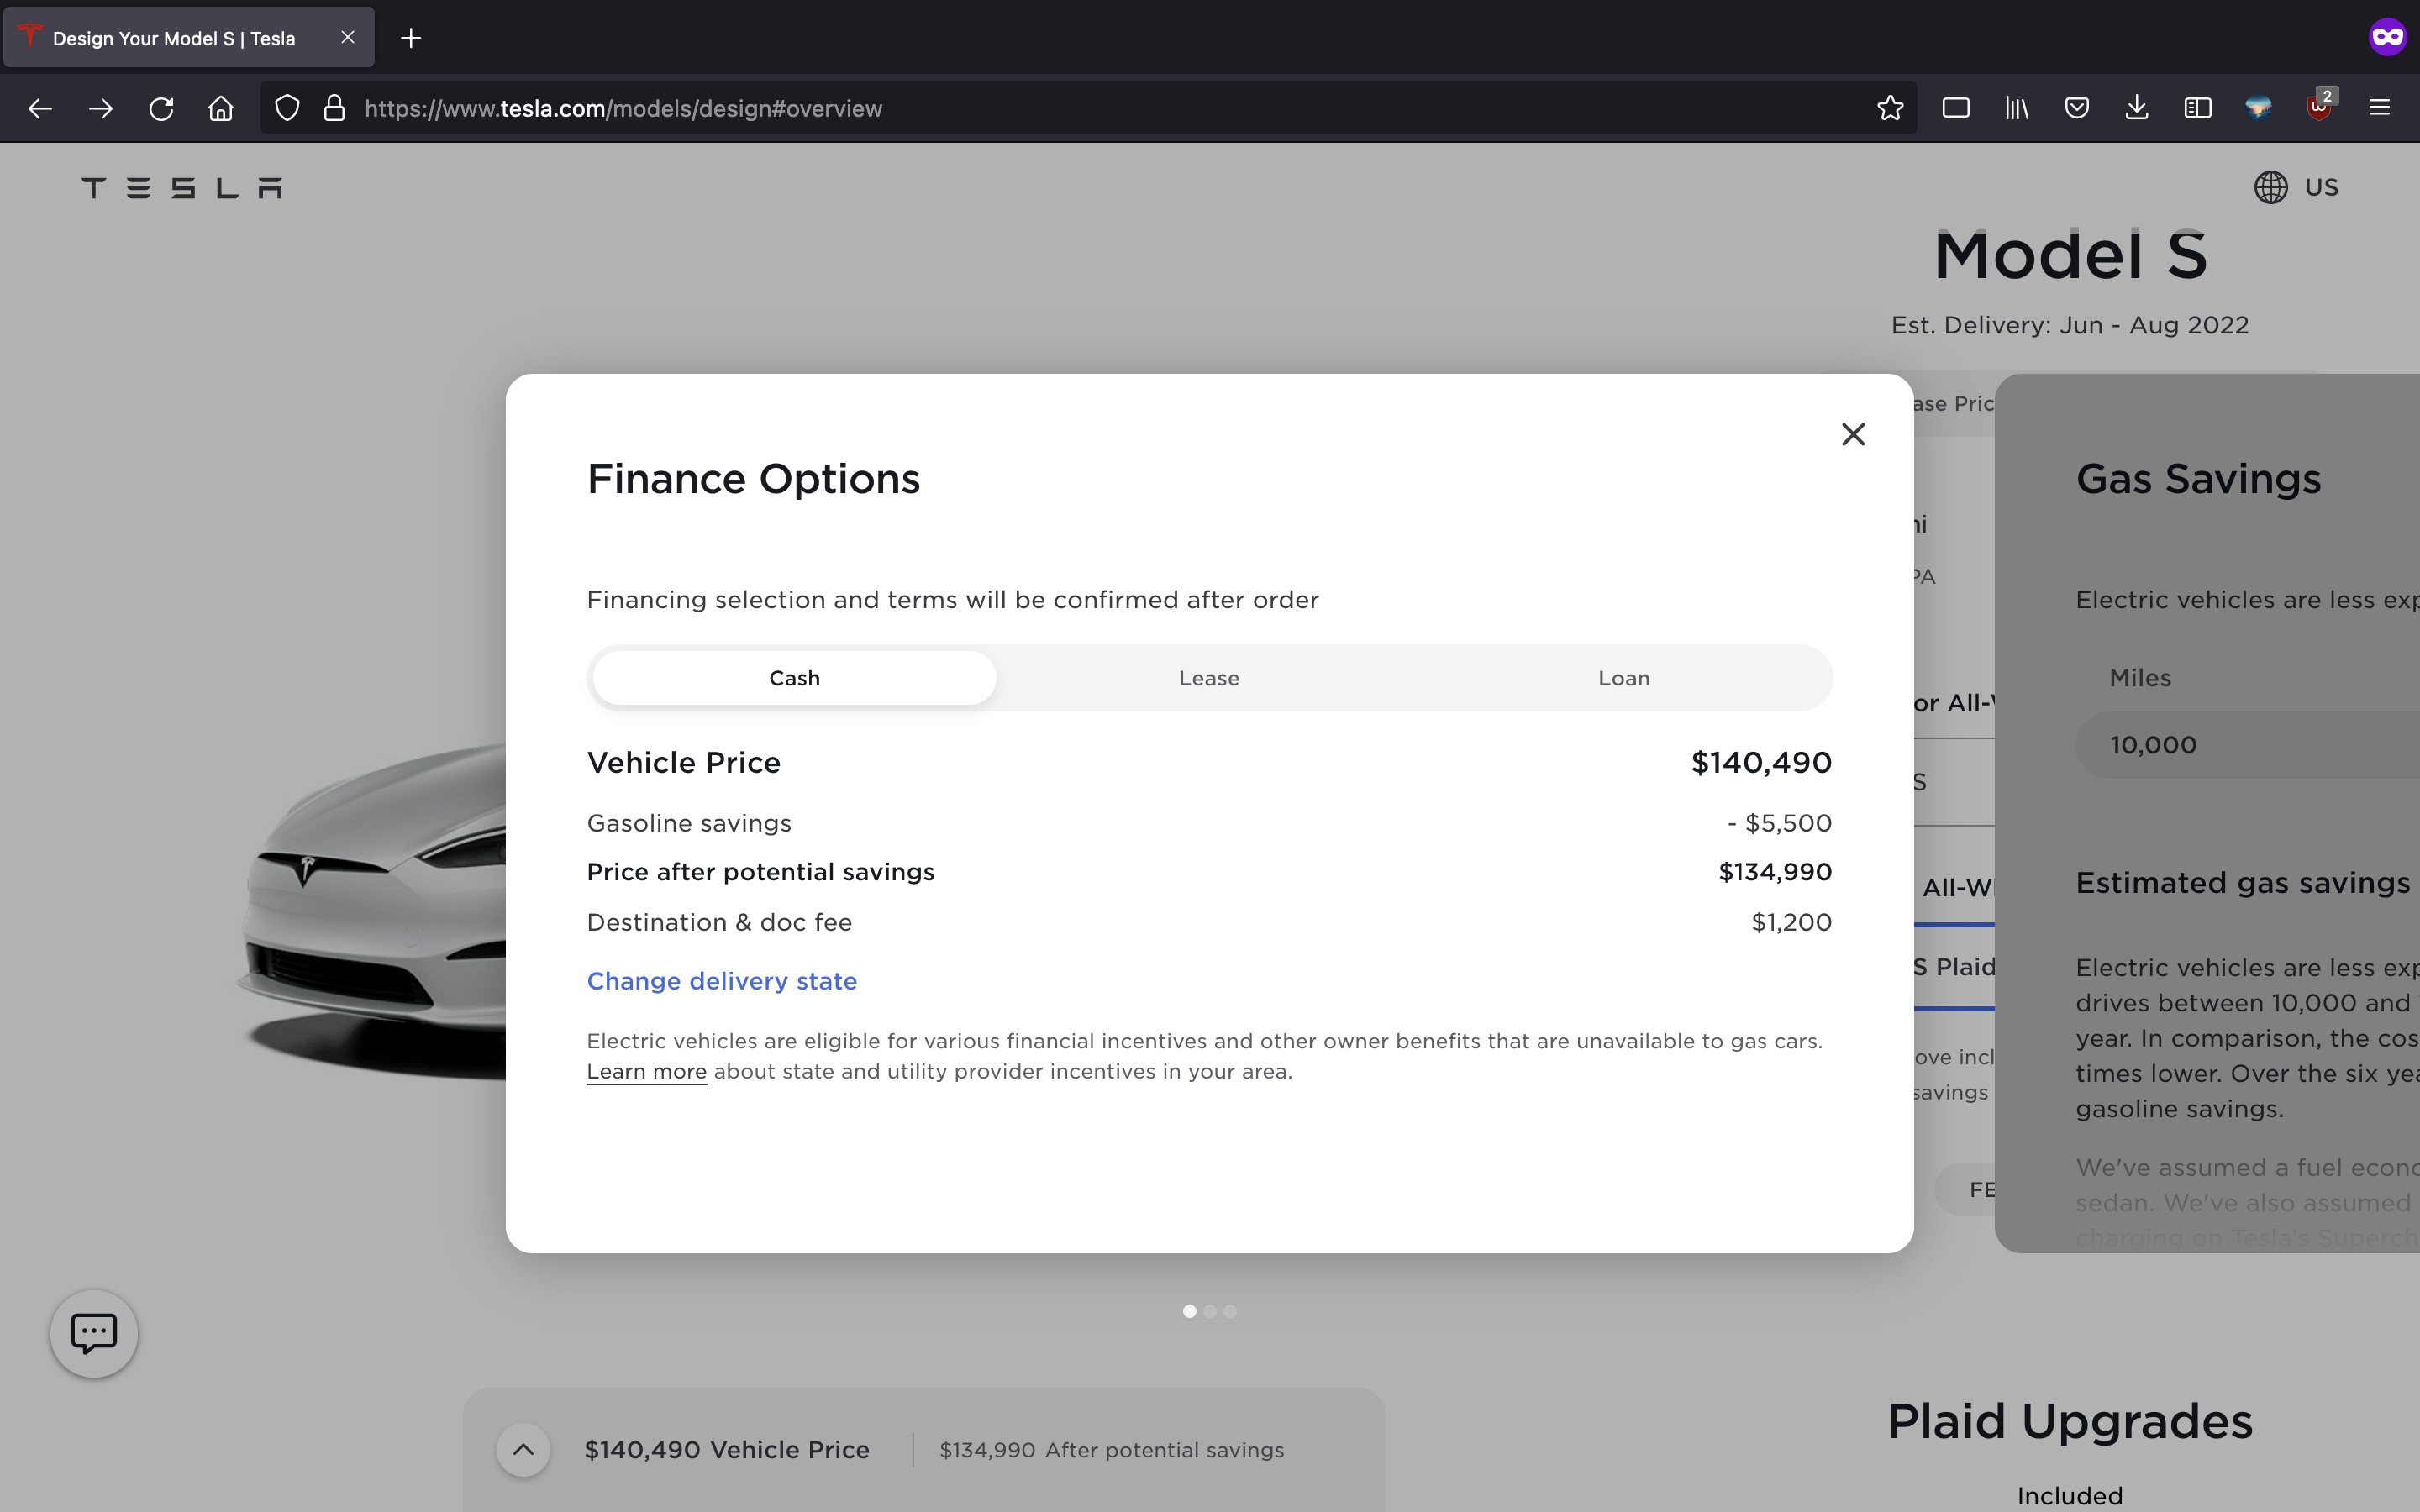
Task: Change region using the globe icon
Action: pyautogui.click(x=2271, y=187)
